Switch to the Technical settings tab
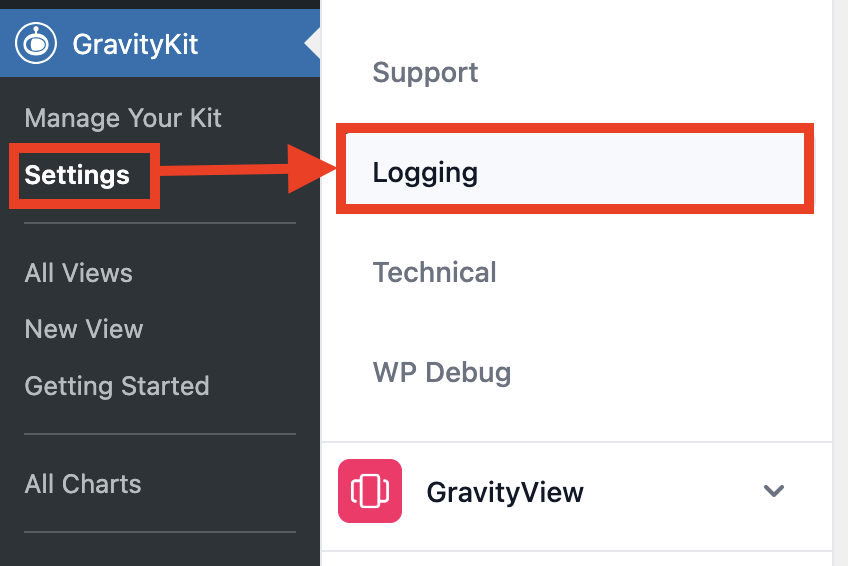The image size is (848, 566). coord(434,273)
